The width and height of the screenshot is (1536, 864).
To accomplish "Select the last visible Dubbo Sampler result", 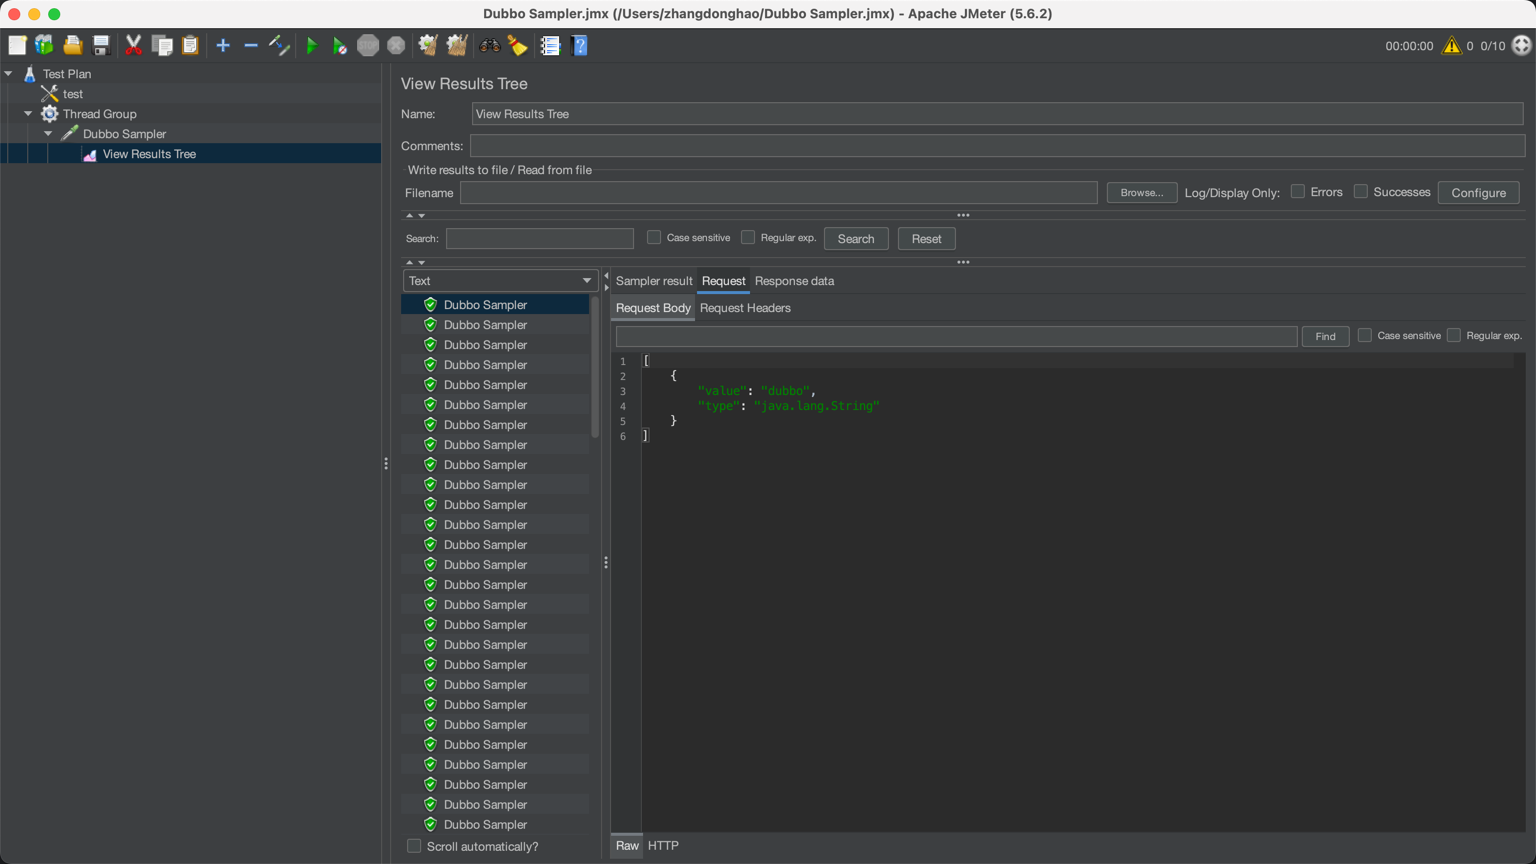I will click(x=495, y=825).
